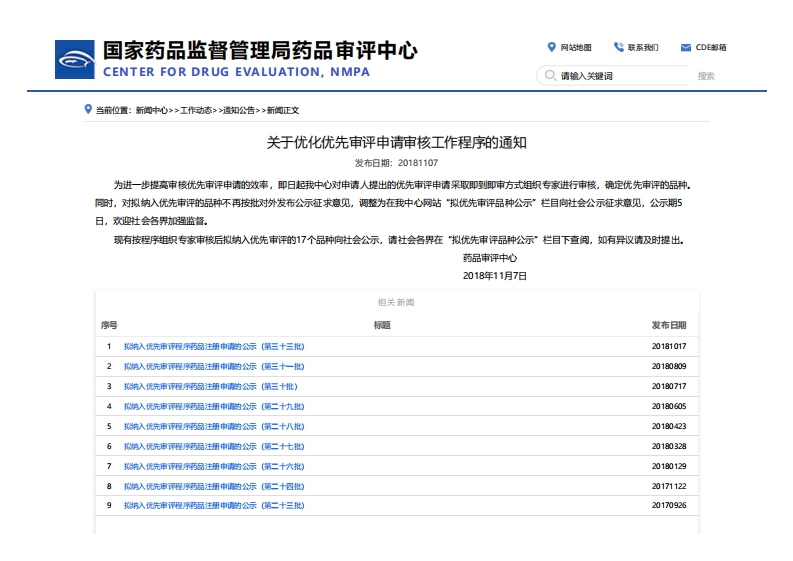The width and height of the screenshot is (793, 561).
Task: Select the 第二十八批 notice dated 20180423
Action: (x=214, y=426)
